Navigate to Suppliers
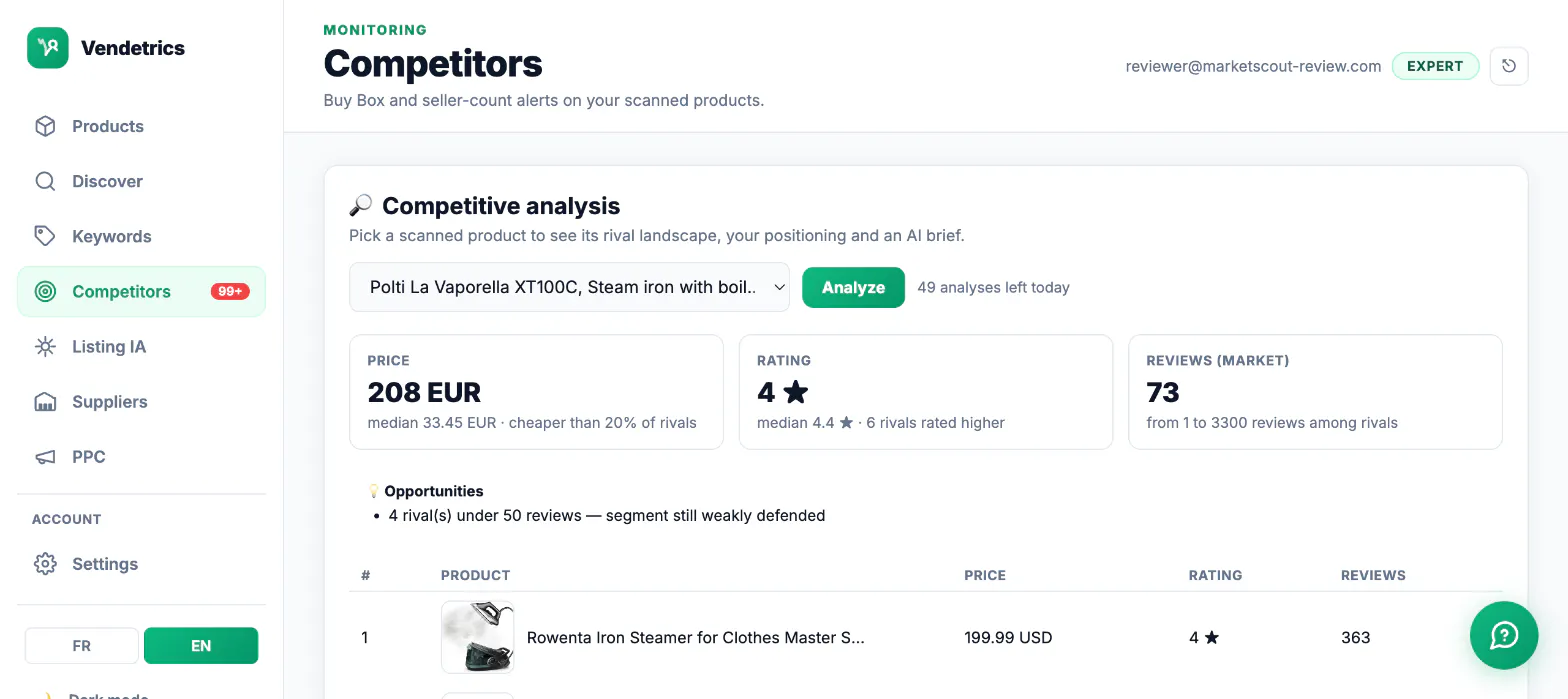1568x699 pixels. 141,402
